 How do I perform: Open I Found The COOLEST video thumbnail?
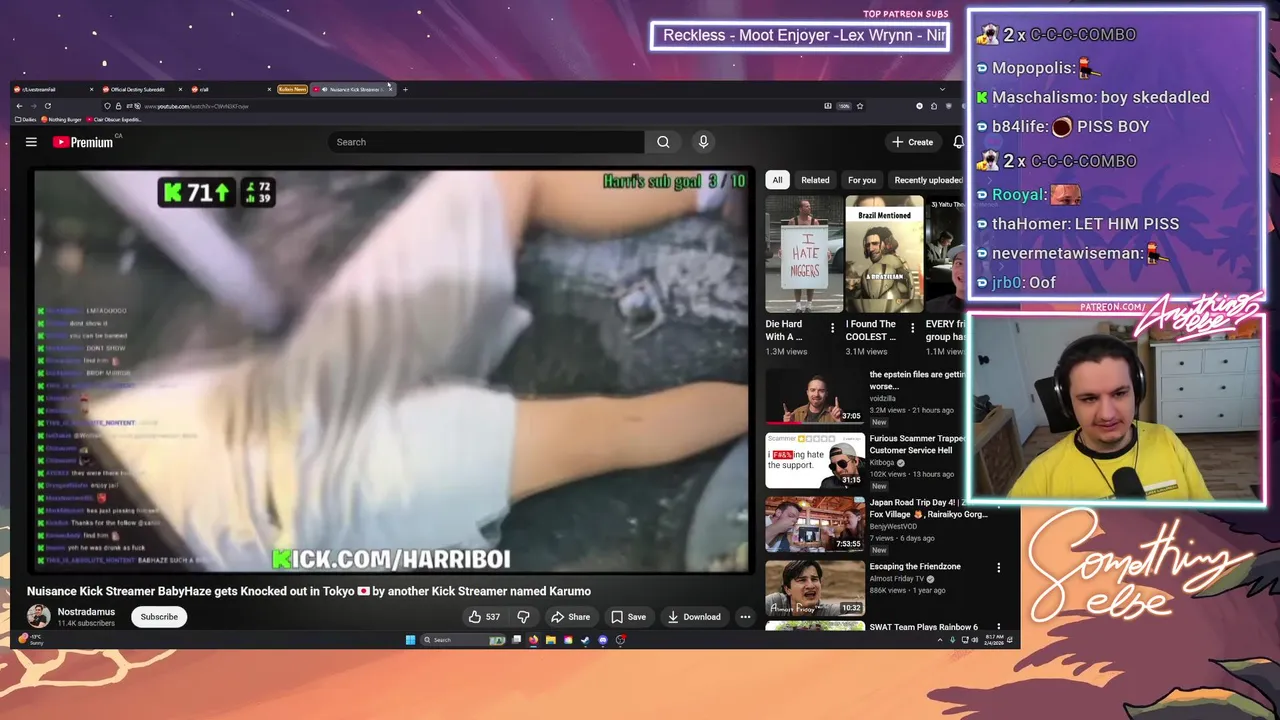point(884,254)
